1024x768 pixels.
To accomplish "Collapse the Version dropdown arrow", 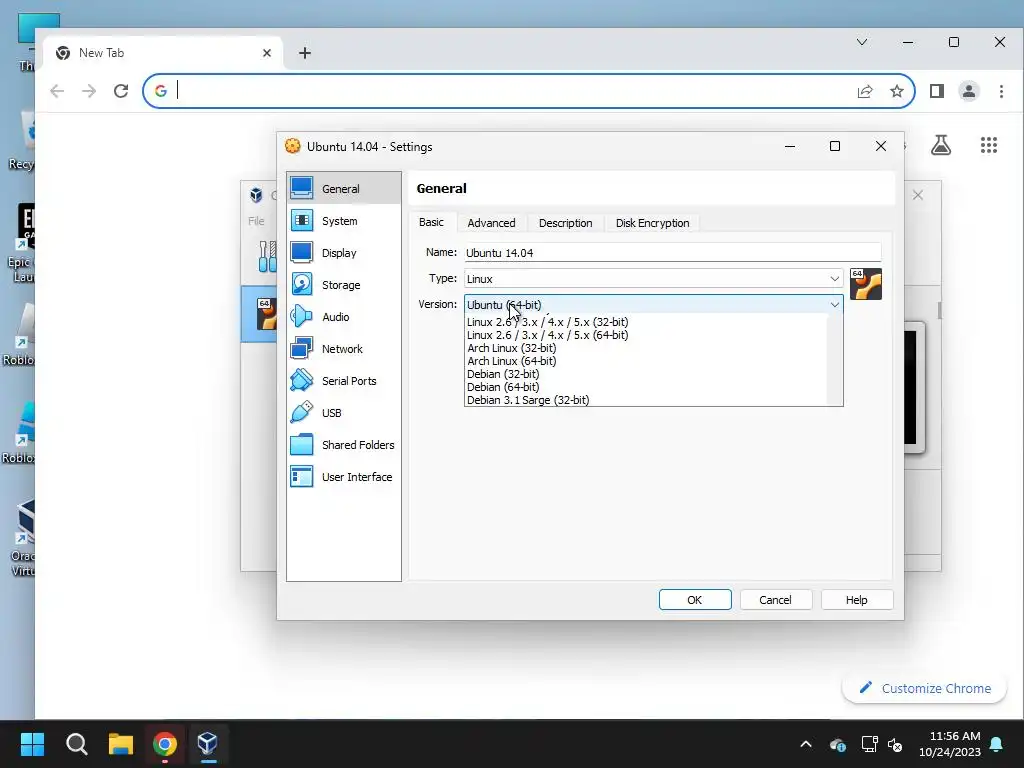I will point(835,304).
